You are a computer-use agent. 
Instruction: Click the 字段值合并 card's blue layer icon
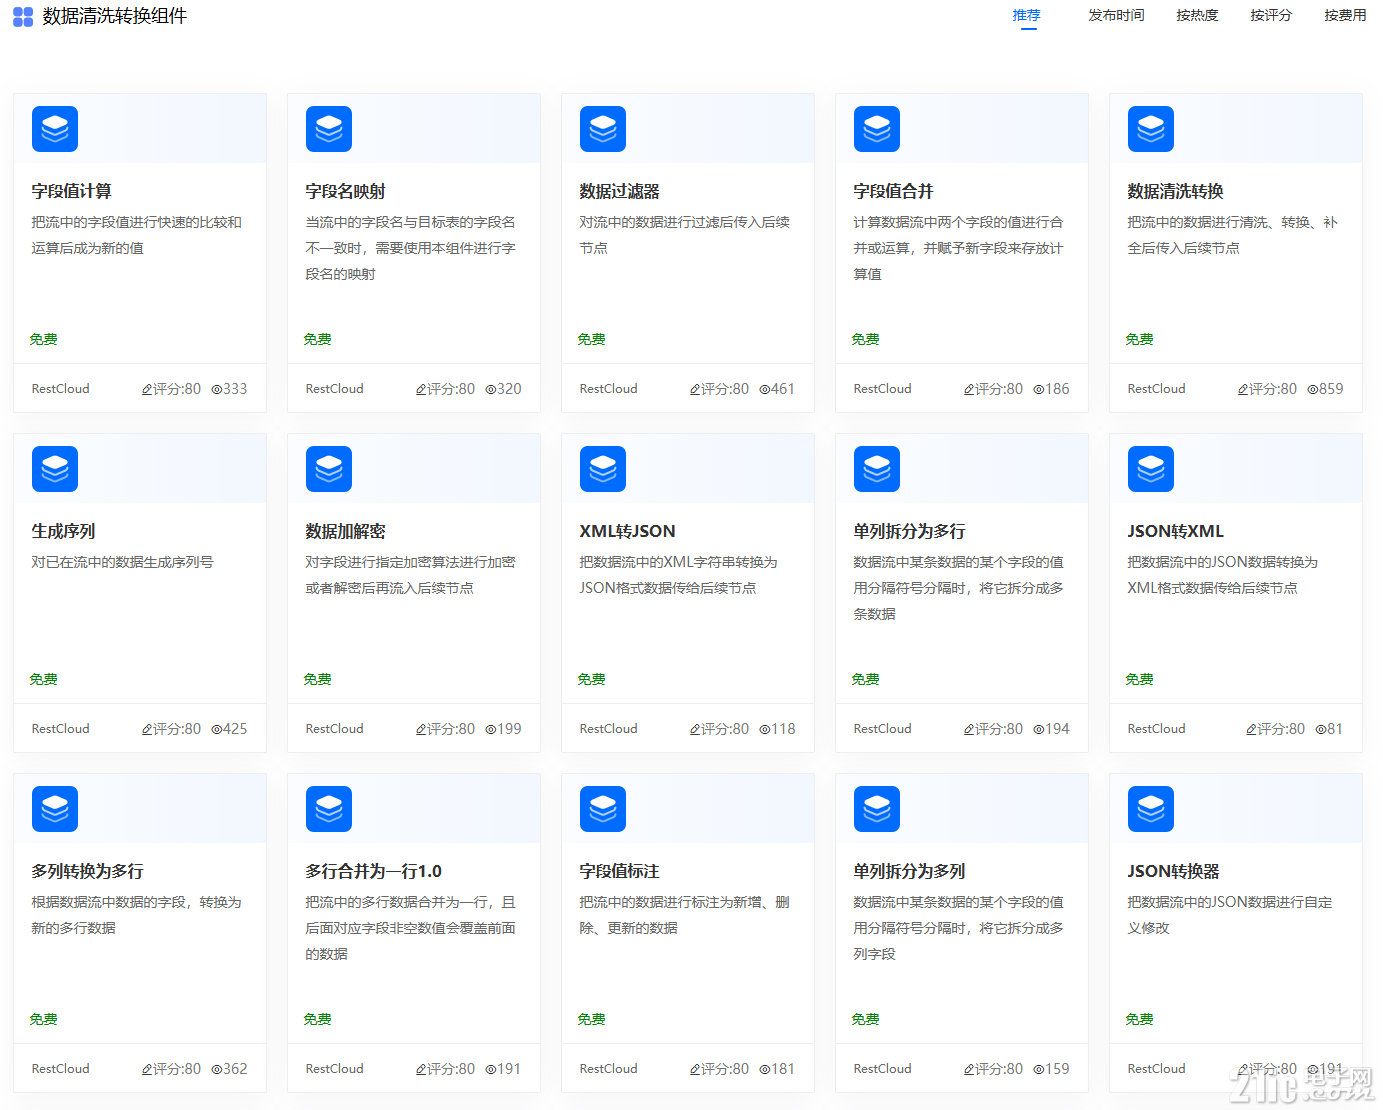point(877,129)
